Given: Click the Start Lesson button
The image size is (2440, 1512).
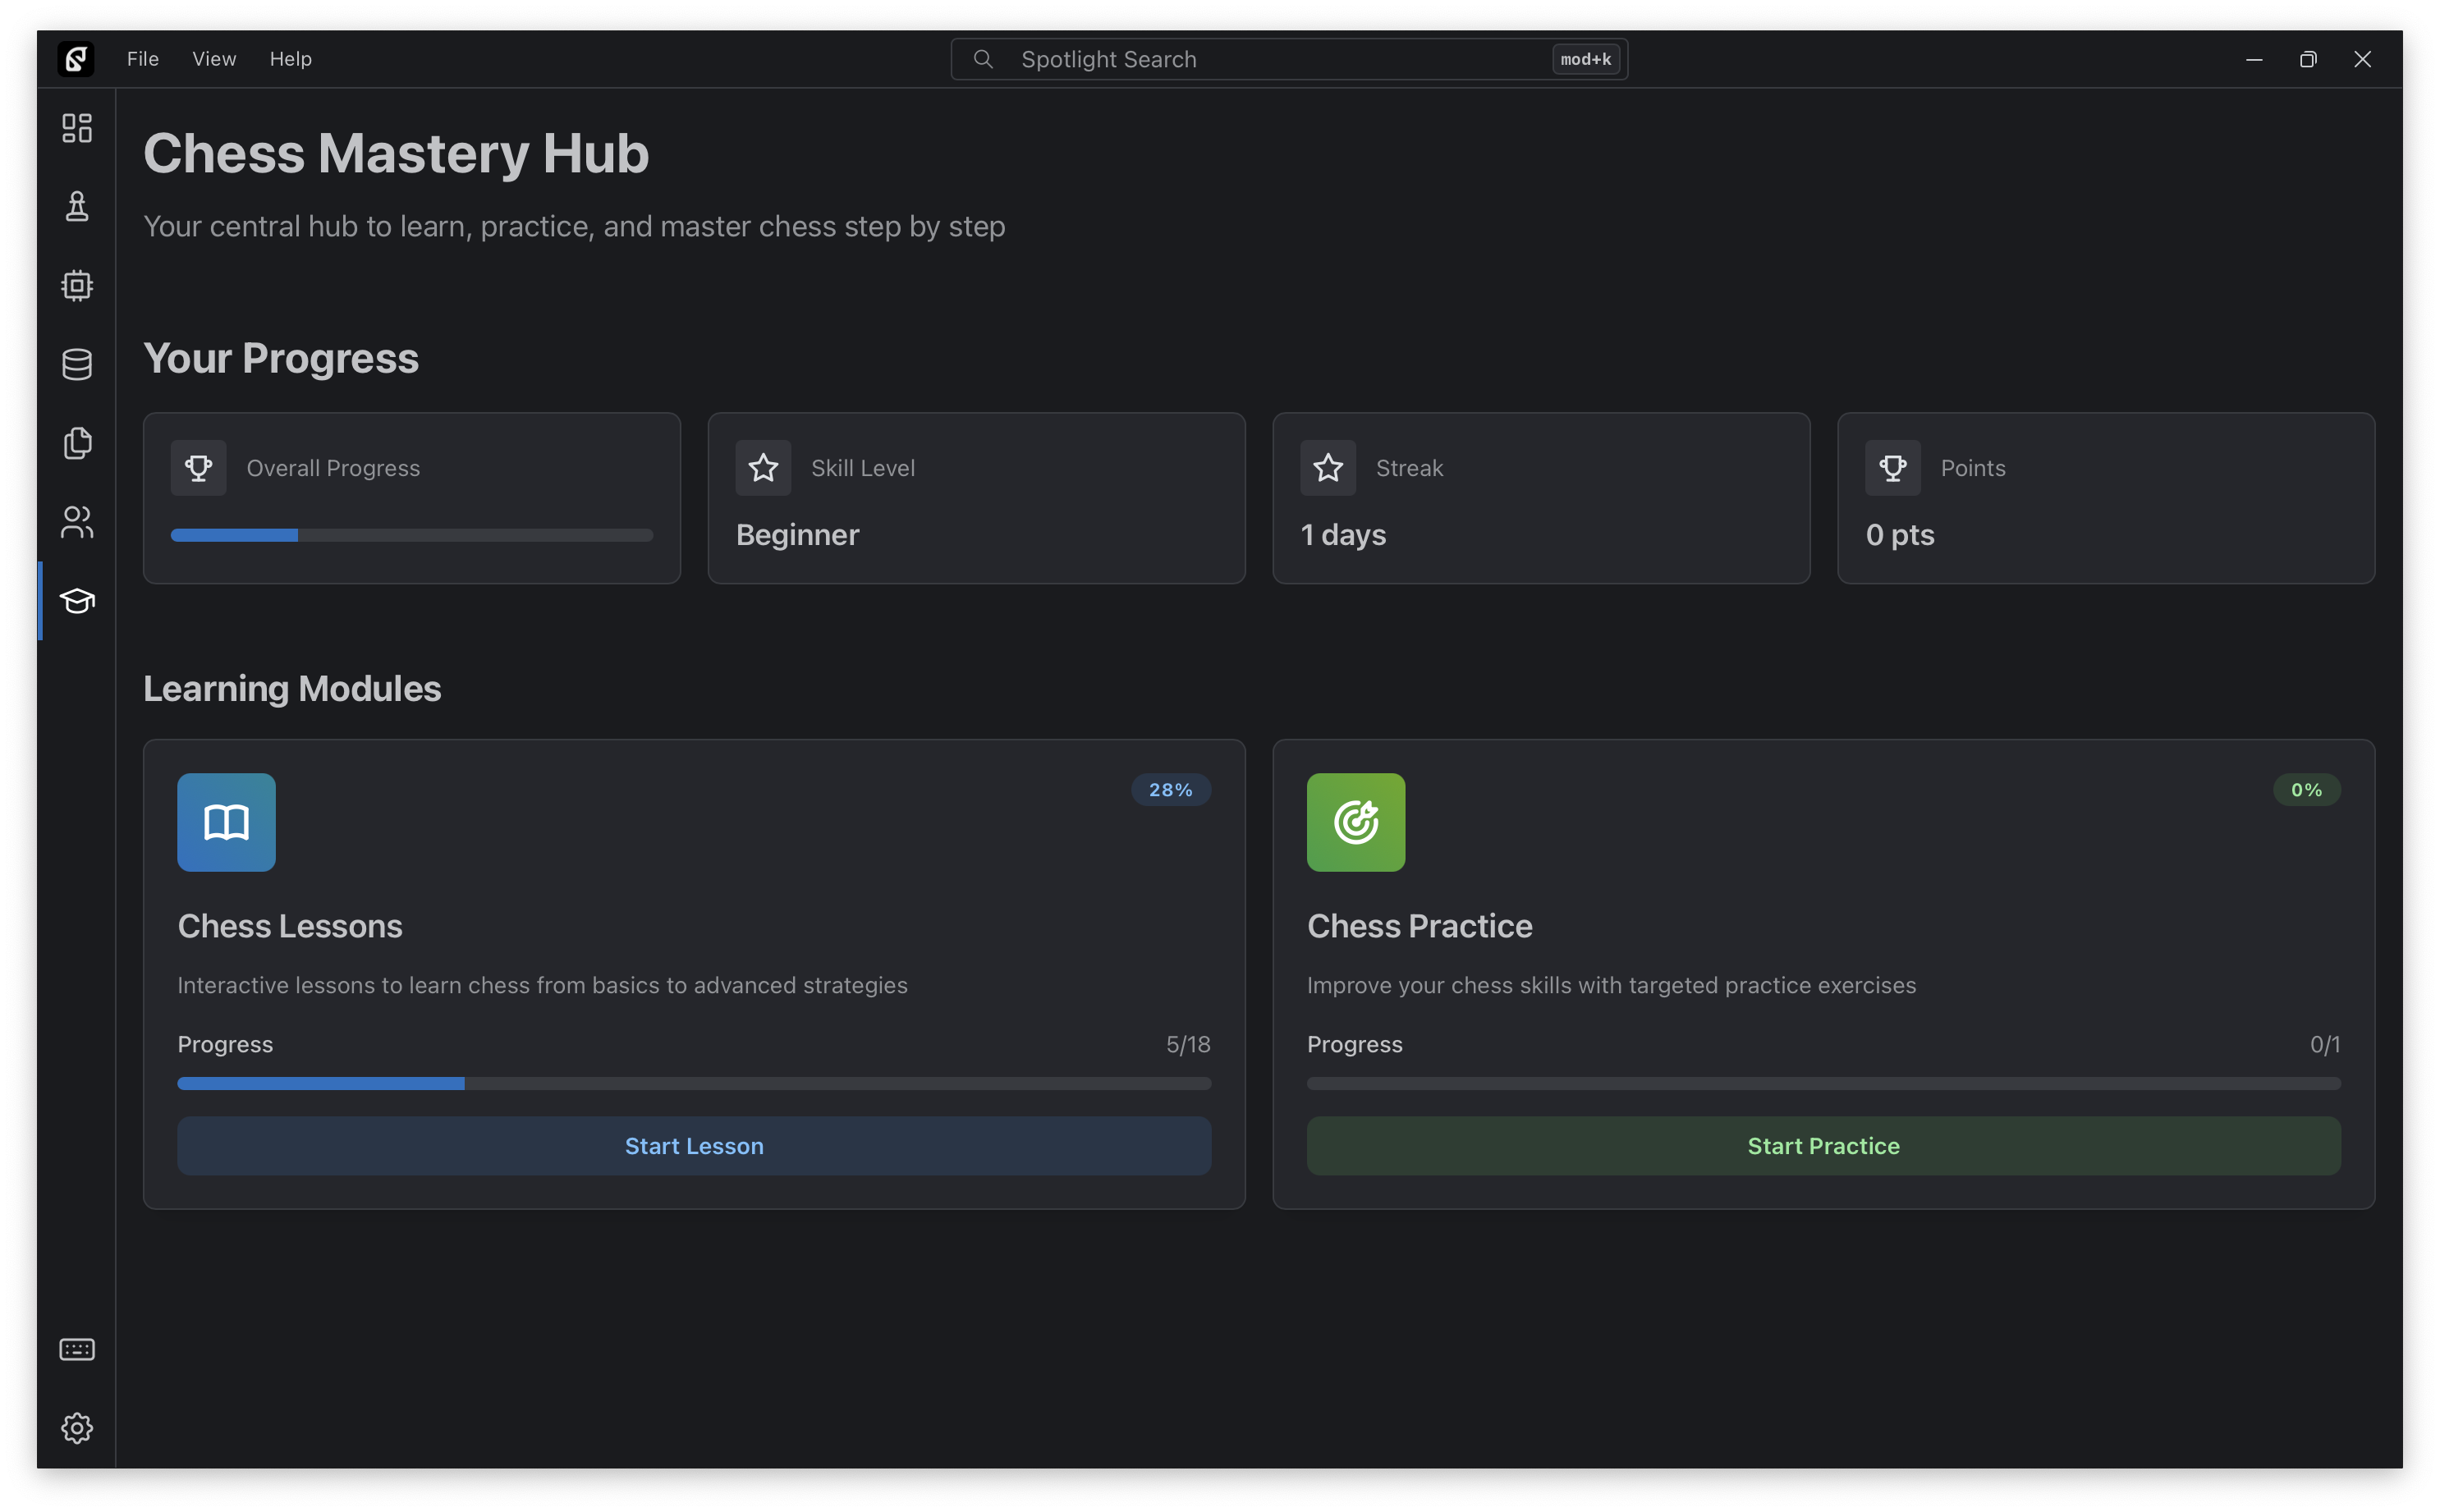Looking at the screenshot, I should pyautogui.click(x=694, y=1146).
